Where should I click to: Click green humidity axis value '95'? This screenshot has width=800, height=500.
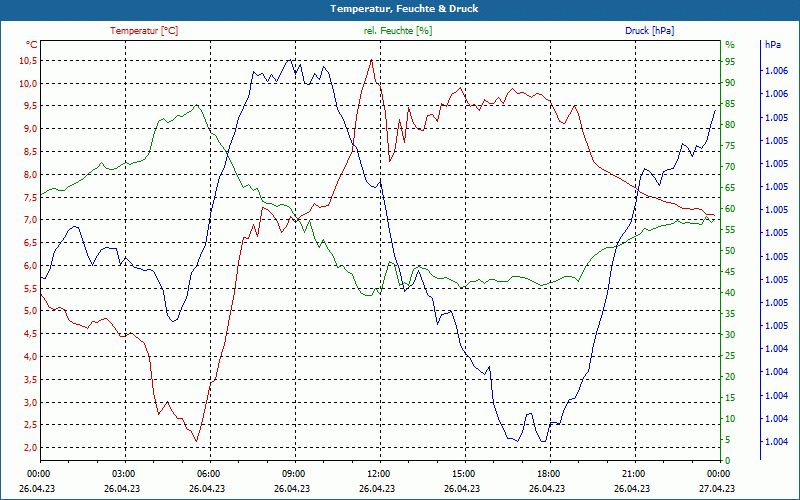730,62
